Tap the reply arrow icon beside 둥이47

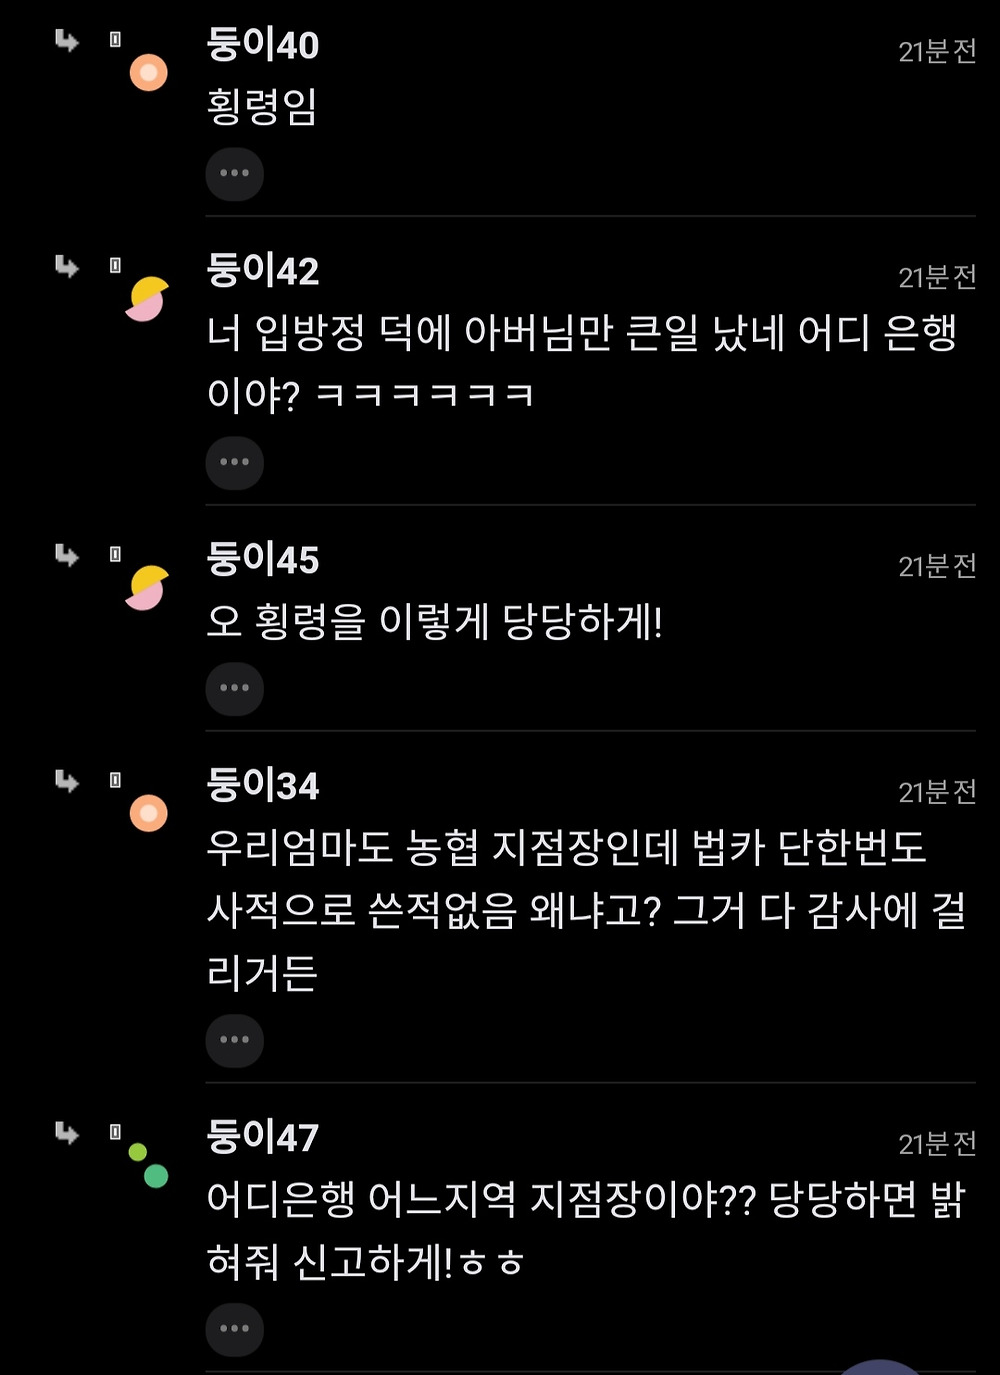[66, 1132]
